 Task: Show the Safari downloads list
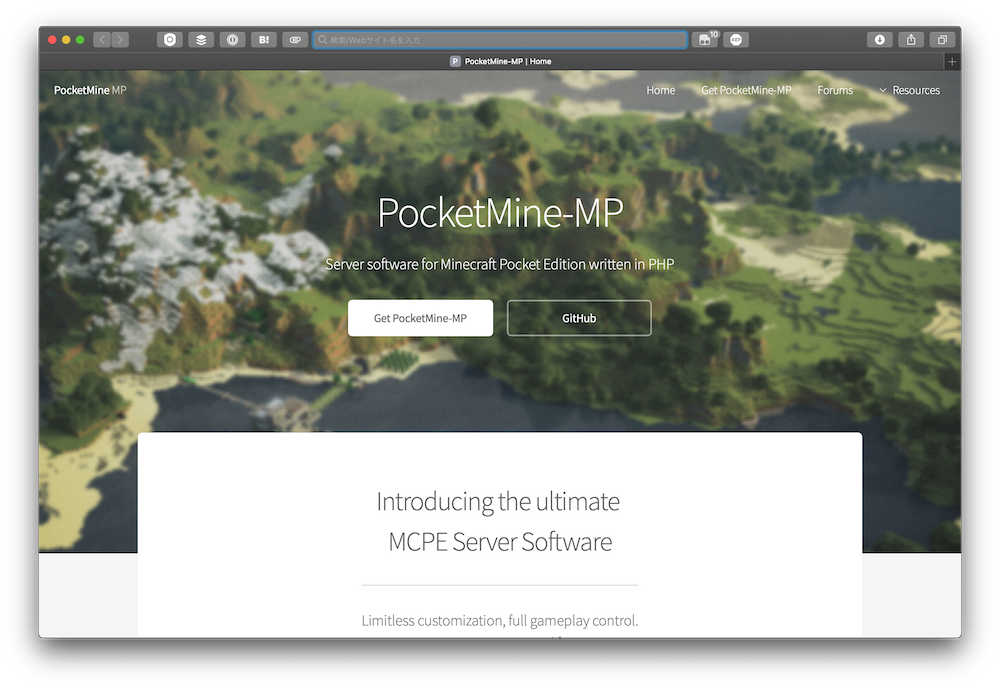coord(879,40)
